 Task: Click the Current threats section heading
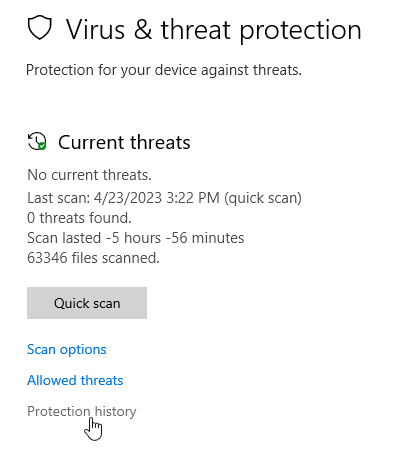[x=124, y=142]
